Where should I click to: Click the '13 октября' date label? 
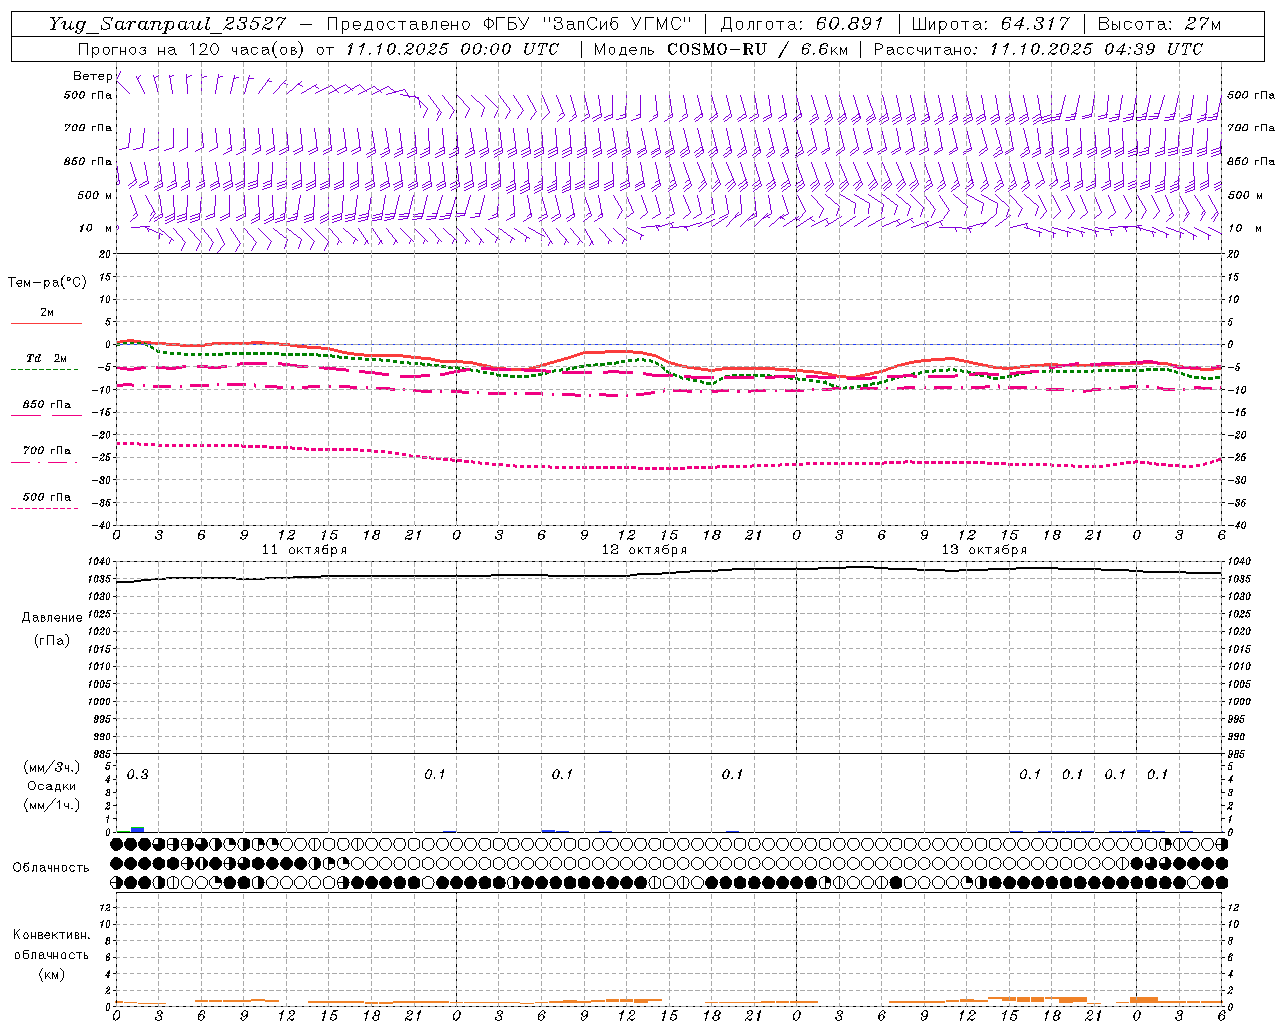coord(984,550)
